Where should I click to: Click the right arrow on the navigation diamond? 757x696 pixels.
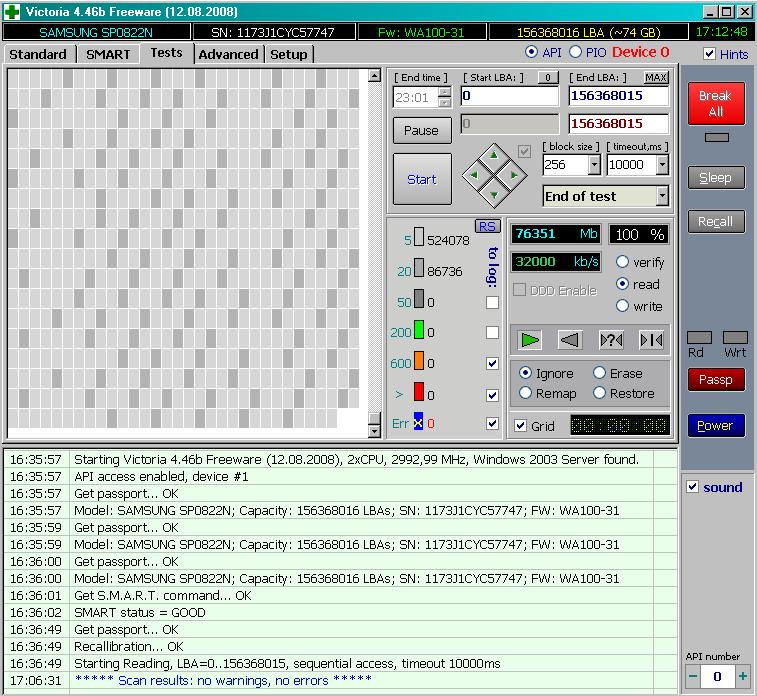514,175
